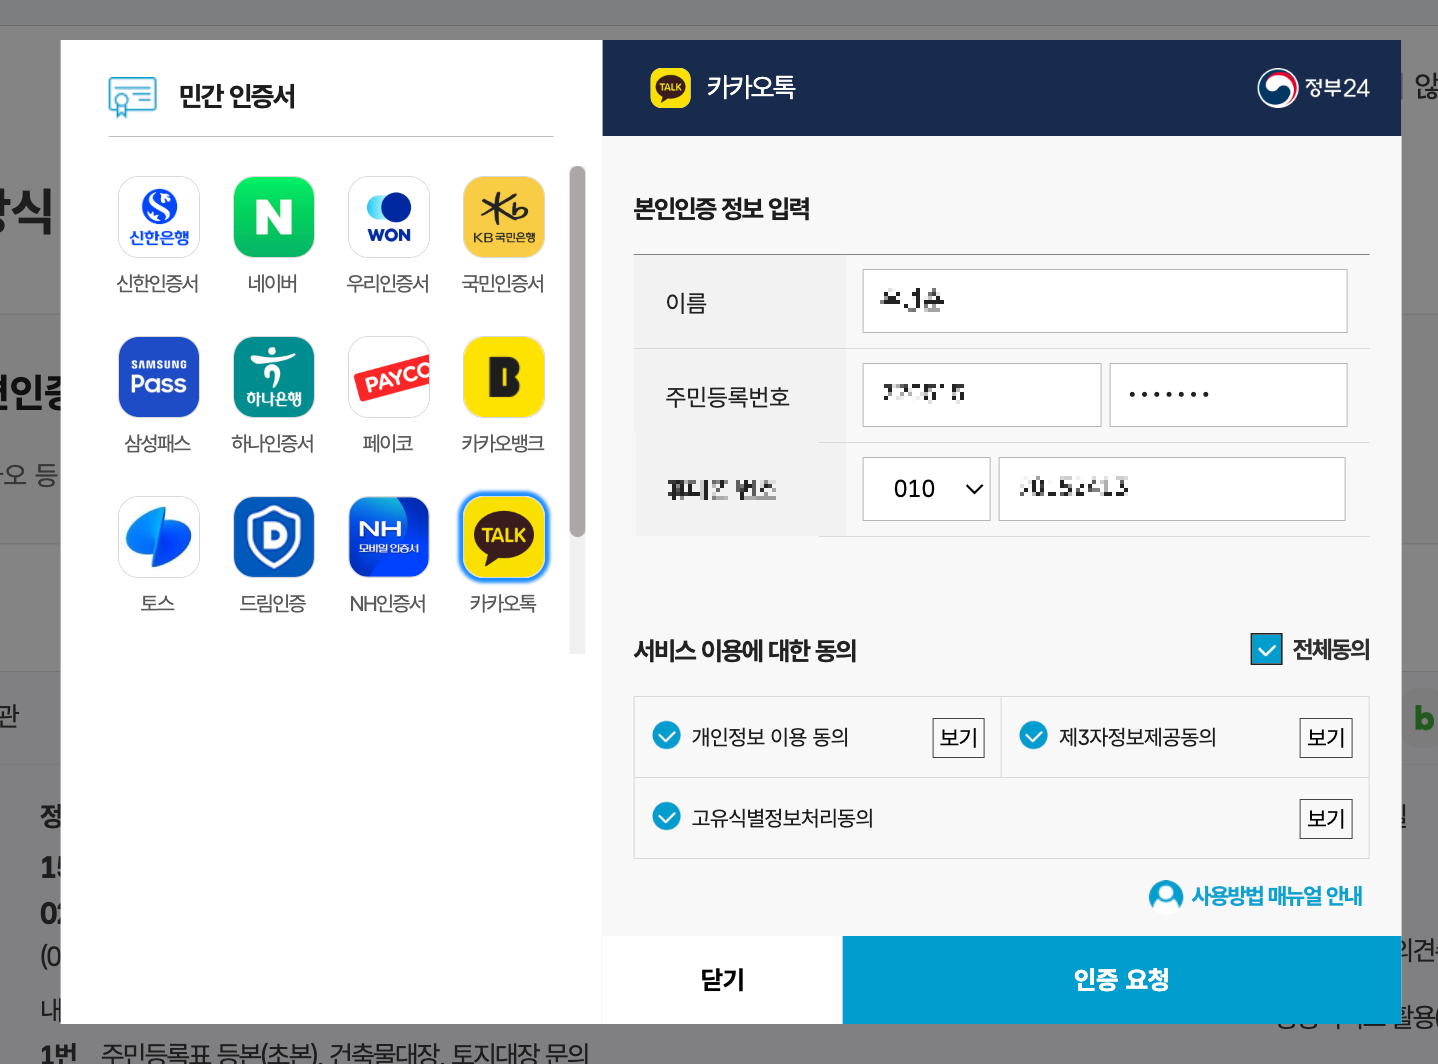Click the KakaoTalk logo in the header
Screen dimensions: 1438x1064
[670, 88]
